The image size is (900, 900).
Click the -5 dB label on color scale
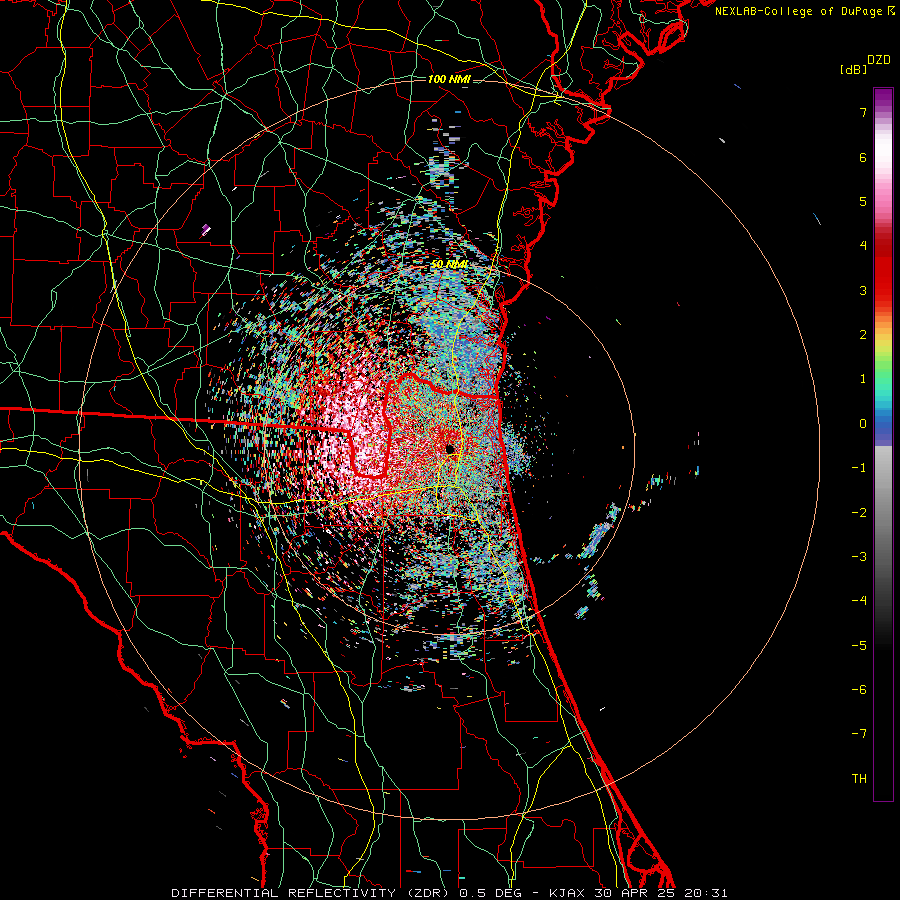click(x=859, y=646)
